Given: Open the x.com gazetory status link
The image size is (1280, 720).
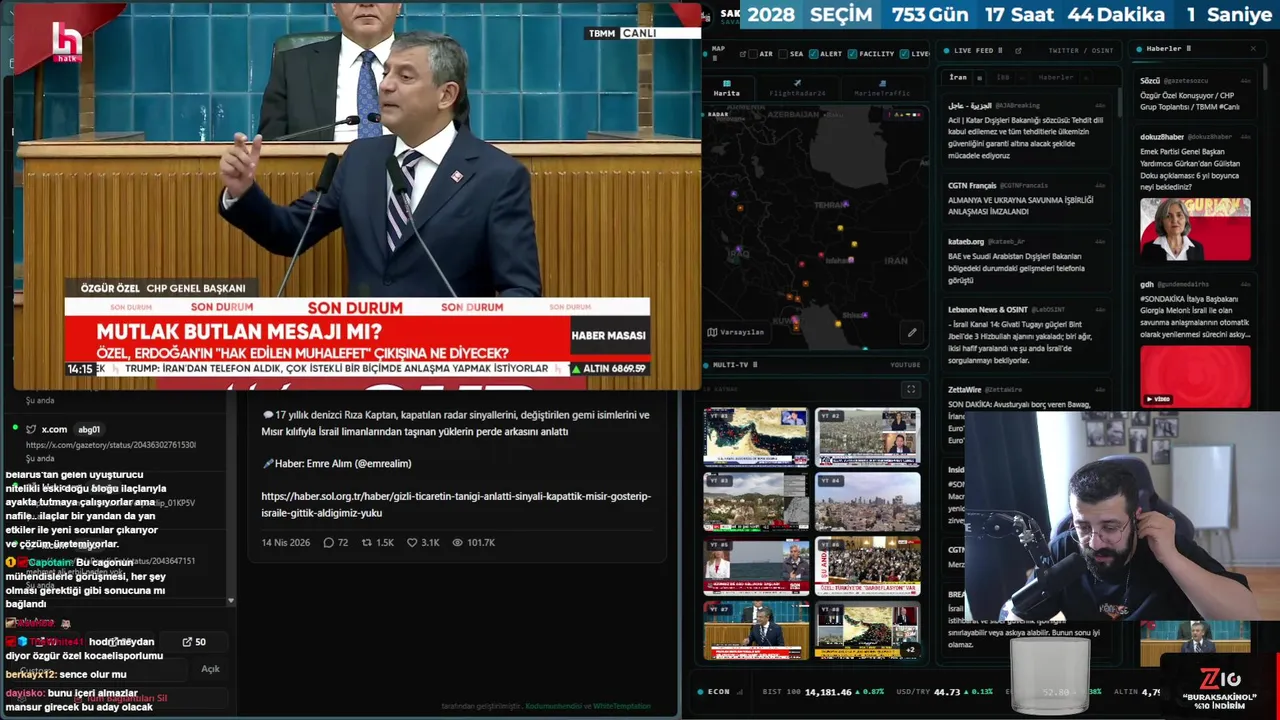Looking at the screenshot, I should click(111, 445).
